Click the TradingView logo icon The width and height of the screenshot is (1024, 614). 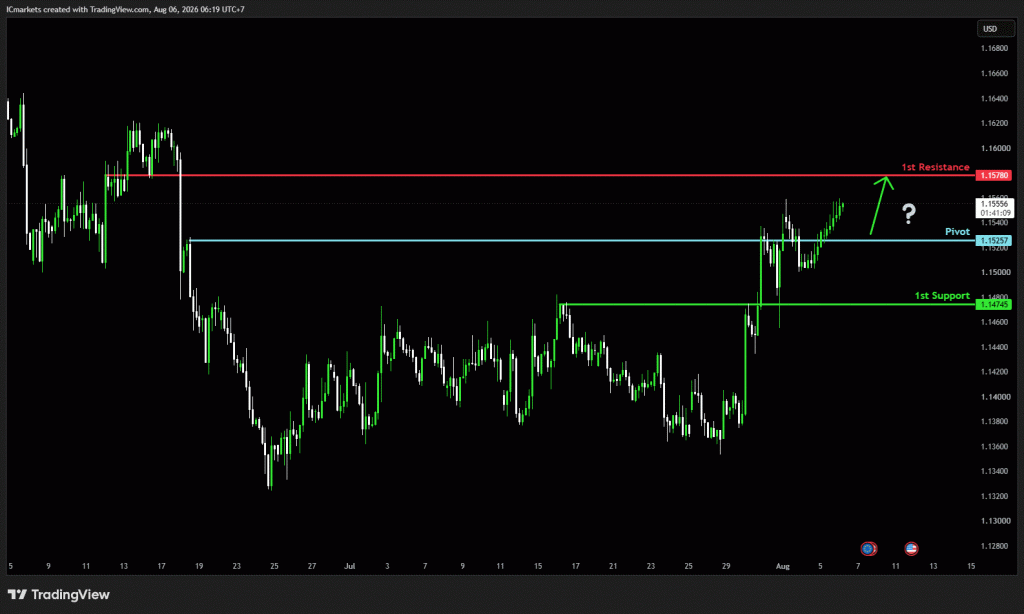(18, 594)
